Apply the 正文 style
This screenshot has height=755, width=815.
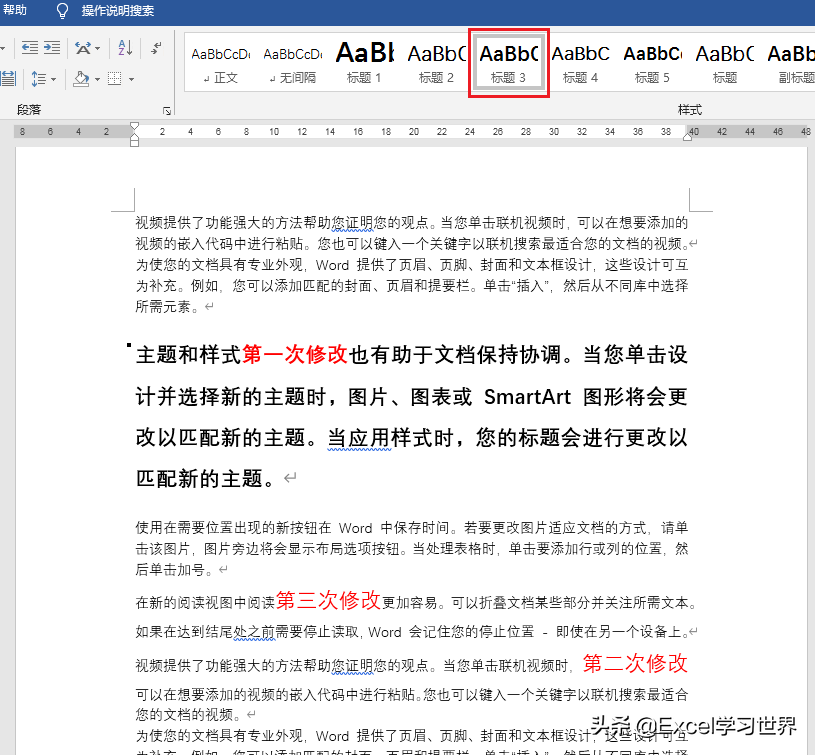[x=220, y=64]
